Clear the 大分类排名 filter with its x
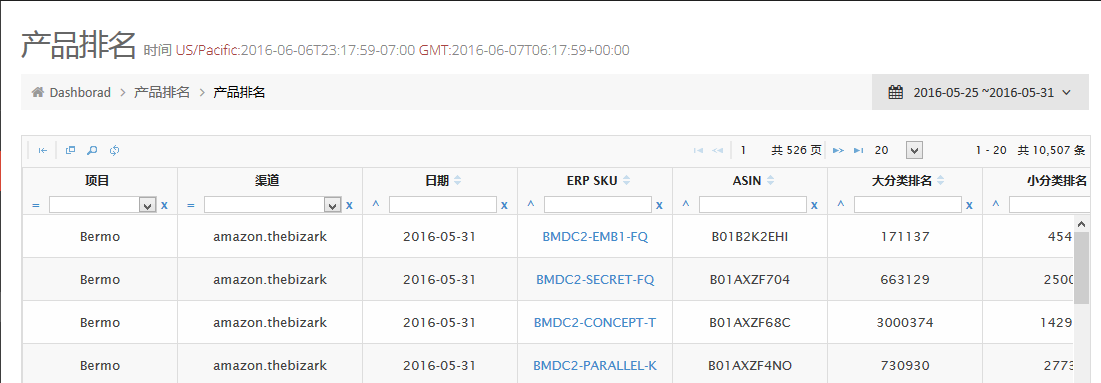The width and height of the screenshot is (1101, 383). click(970, 205)
